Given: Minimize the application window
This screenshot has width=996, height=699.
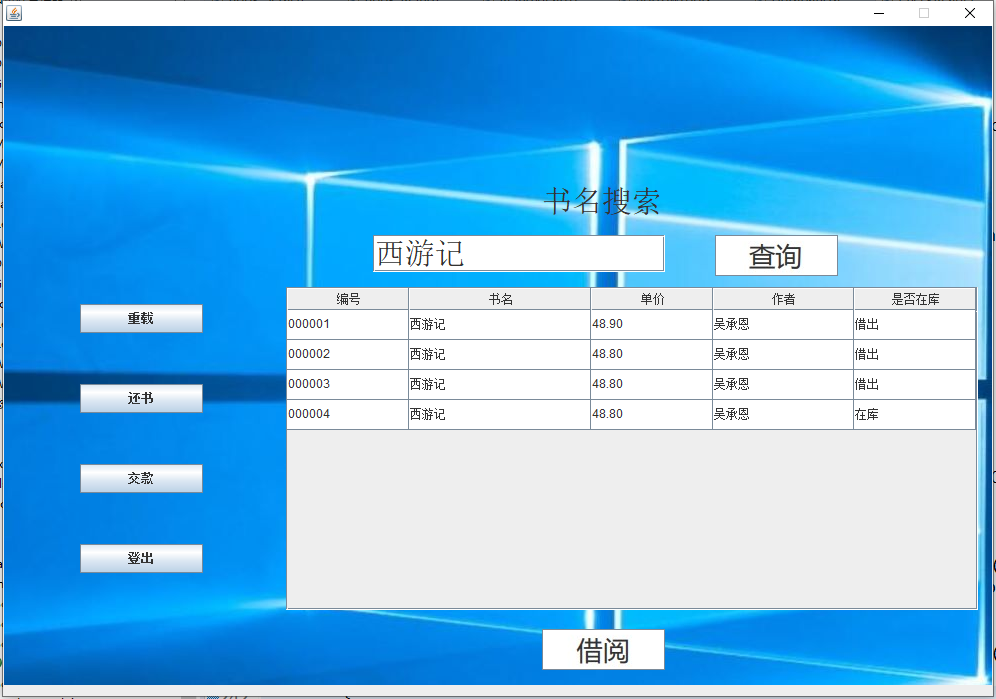Looking at the screenshot, I should click(x=879, y=13).
